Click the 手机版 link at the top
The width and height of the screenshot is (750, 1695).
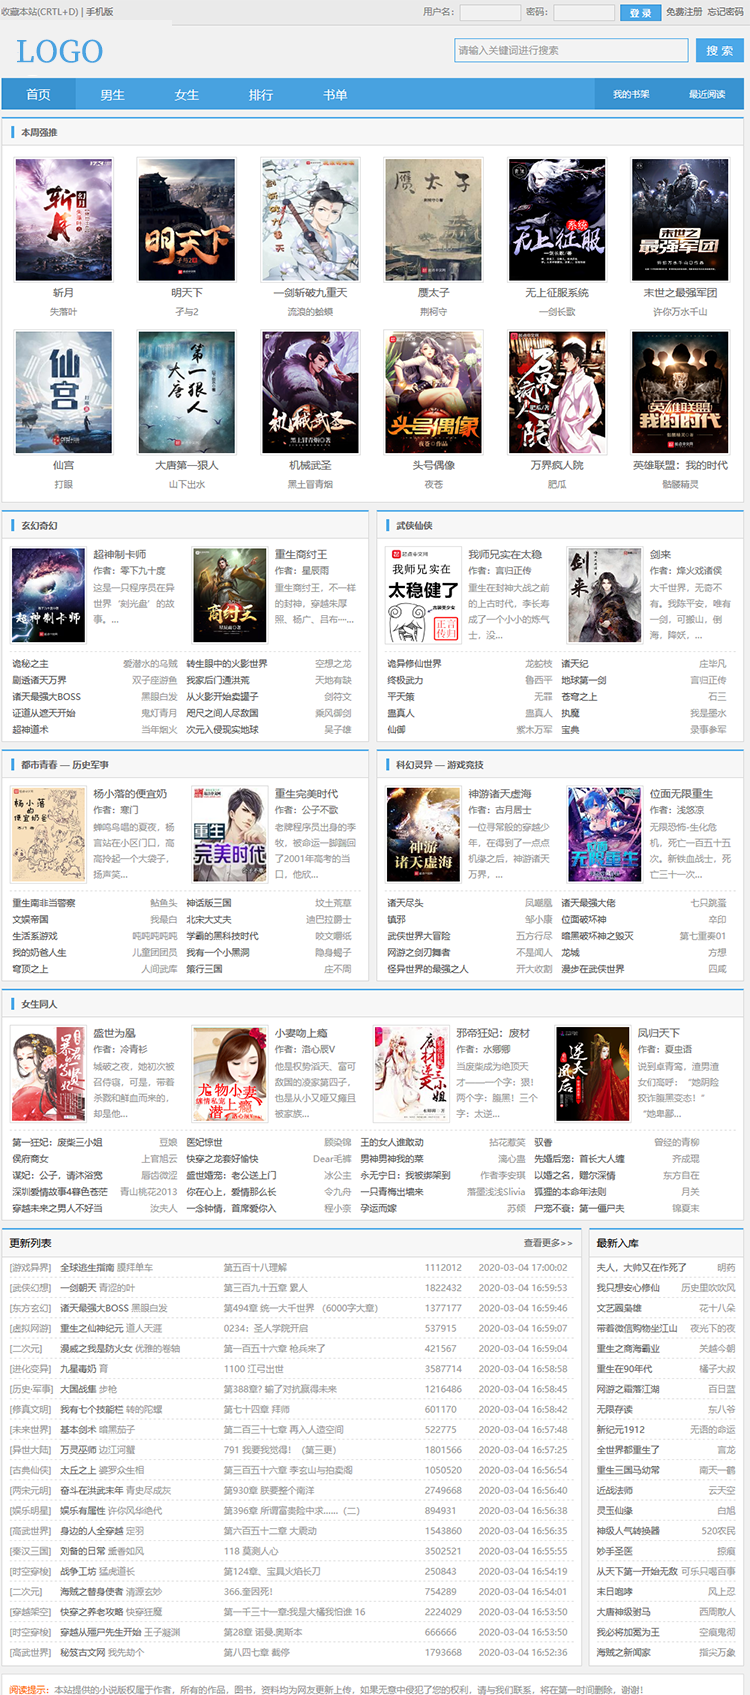[99, 12]
